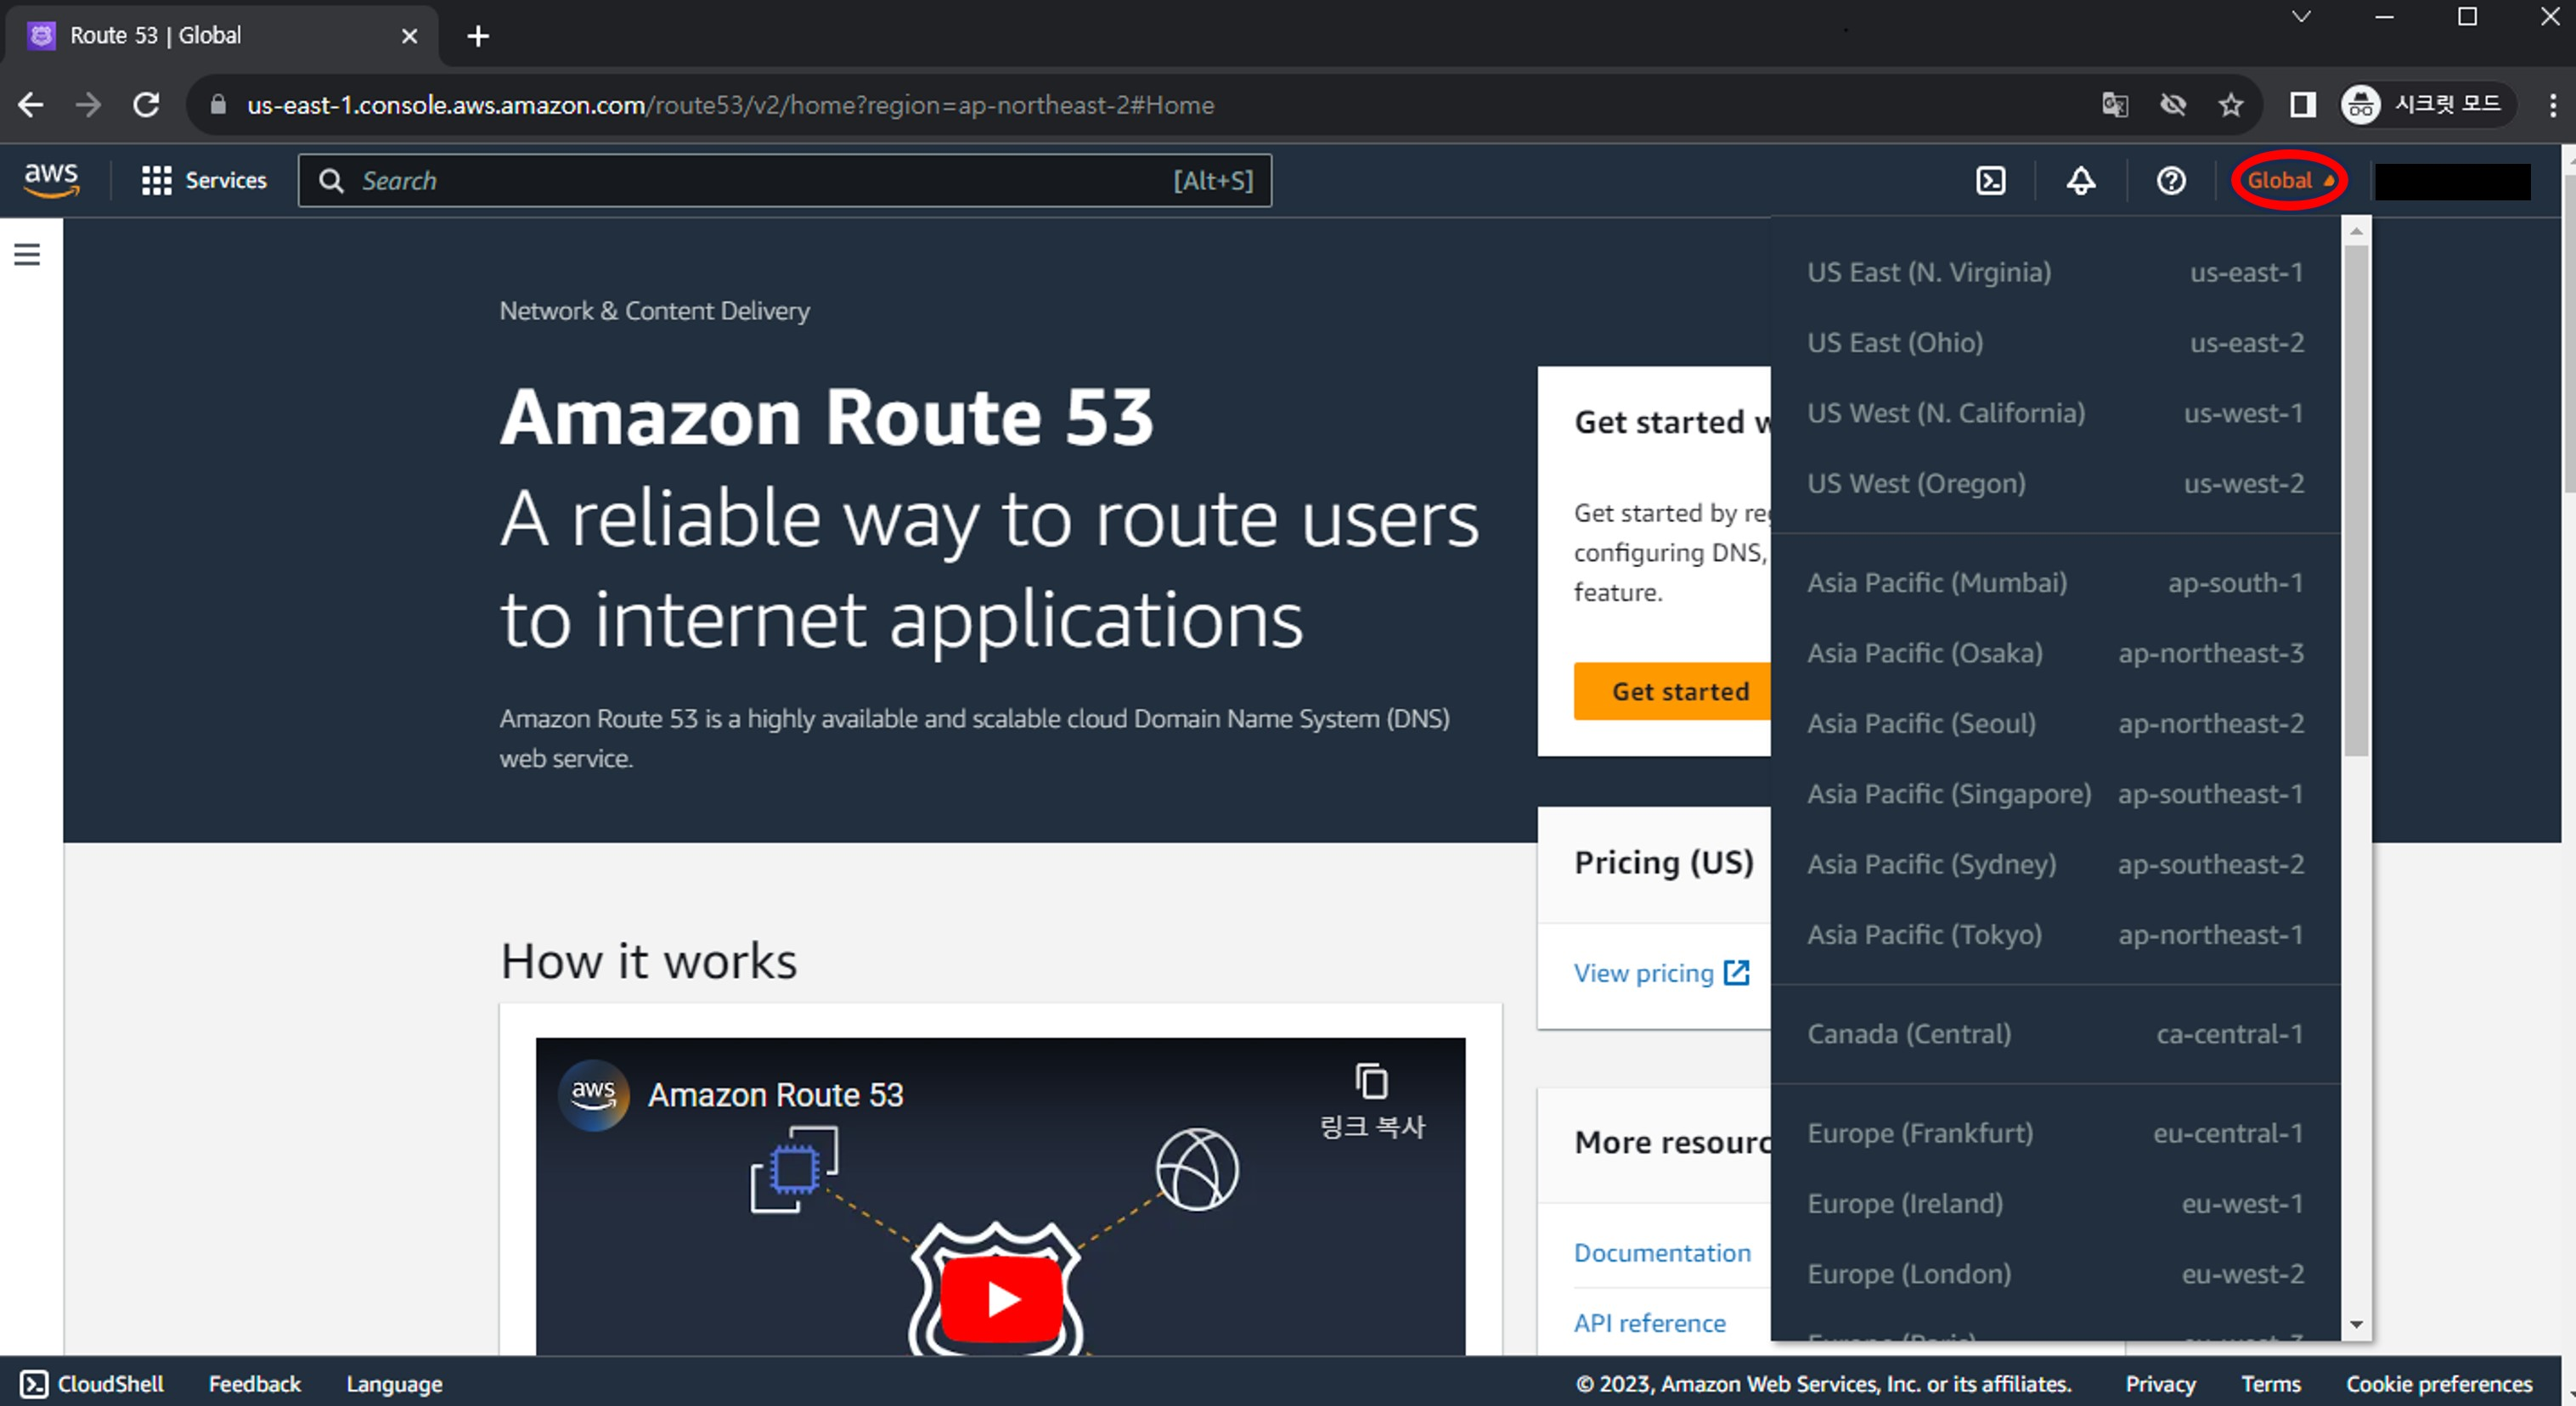
Task: Copy video link using 링크 복사 icon
Action: 1371,1083
